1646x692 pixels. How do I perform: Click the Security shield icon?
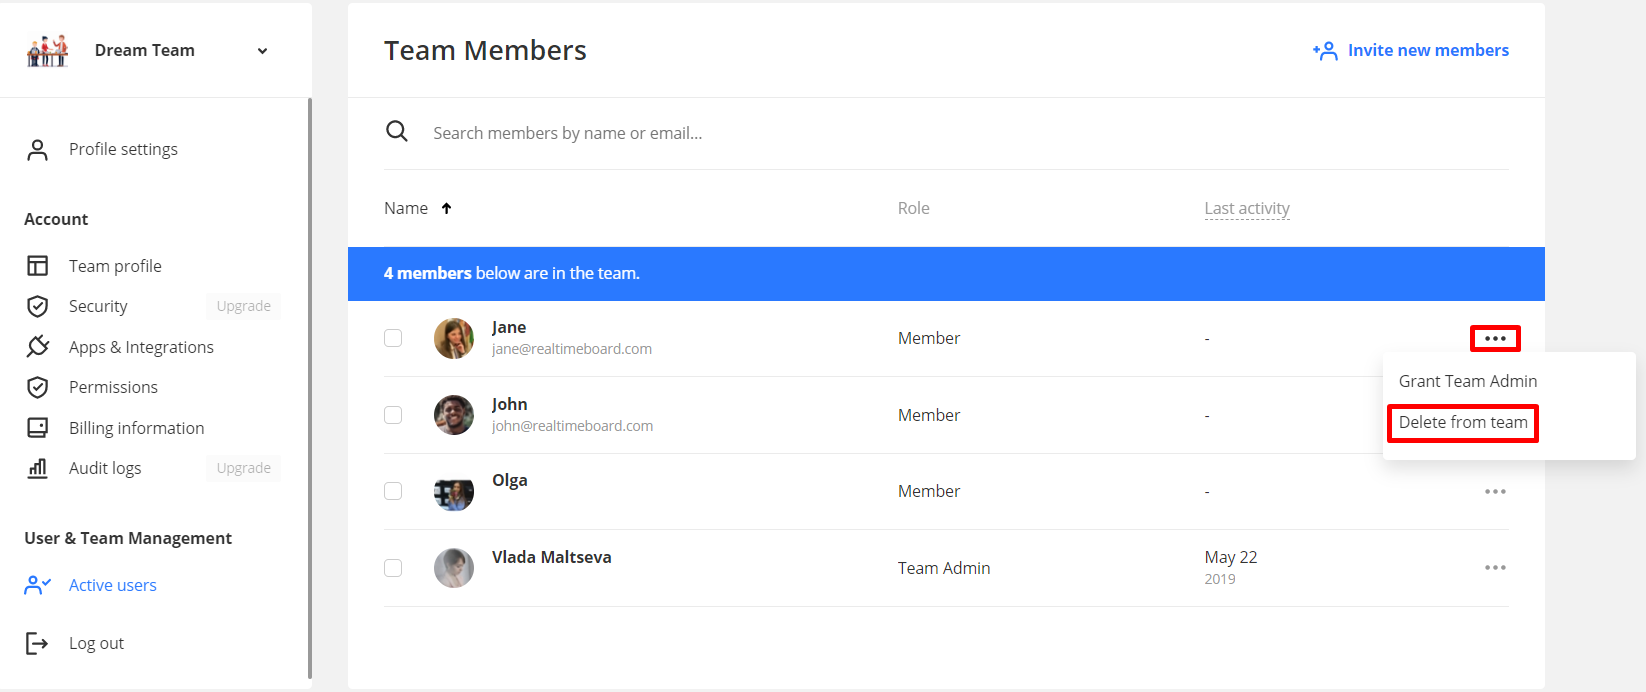[38, 306]
